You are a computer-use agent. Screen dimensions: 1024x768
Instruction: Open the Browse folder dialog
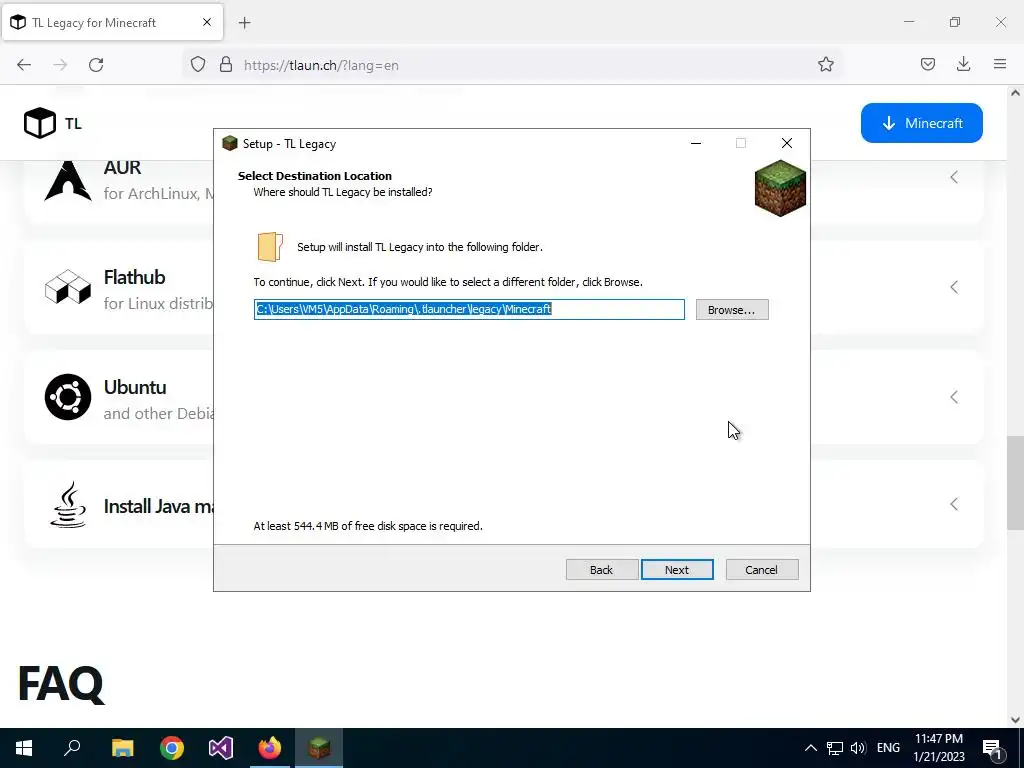tap(732, 310)
